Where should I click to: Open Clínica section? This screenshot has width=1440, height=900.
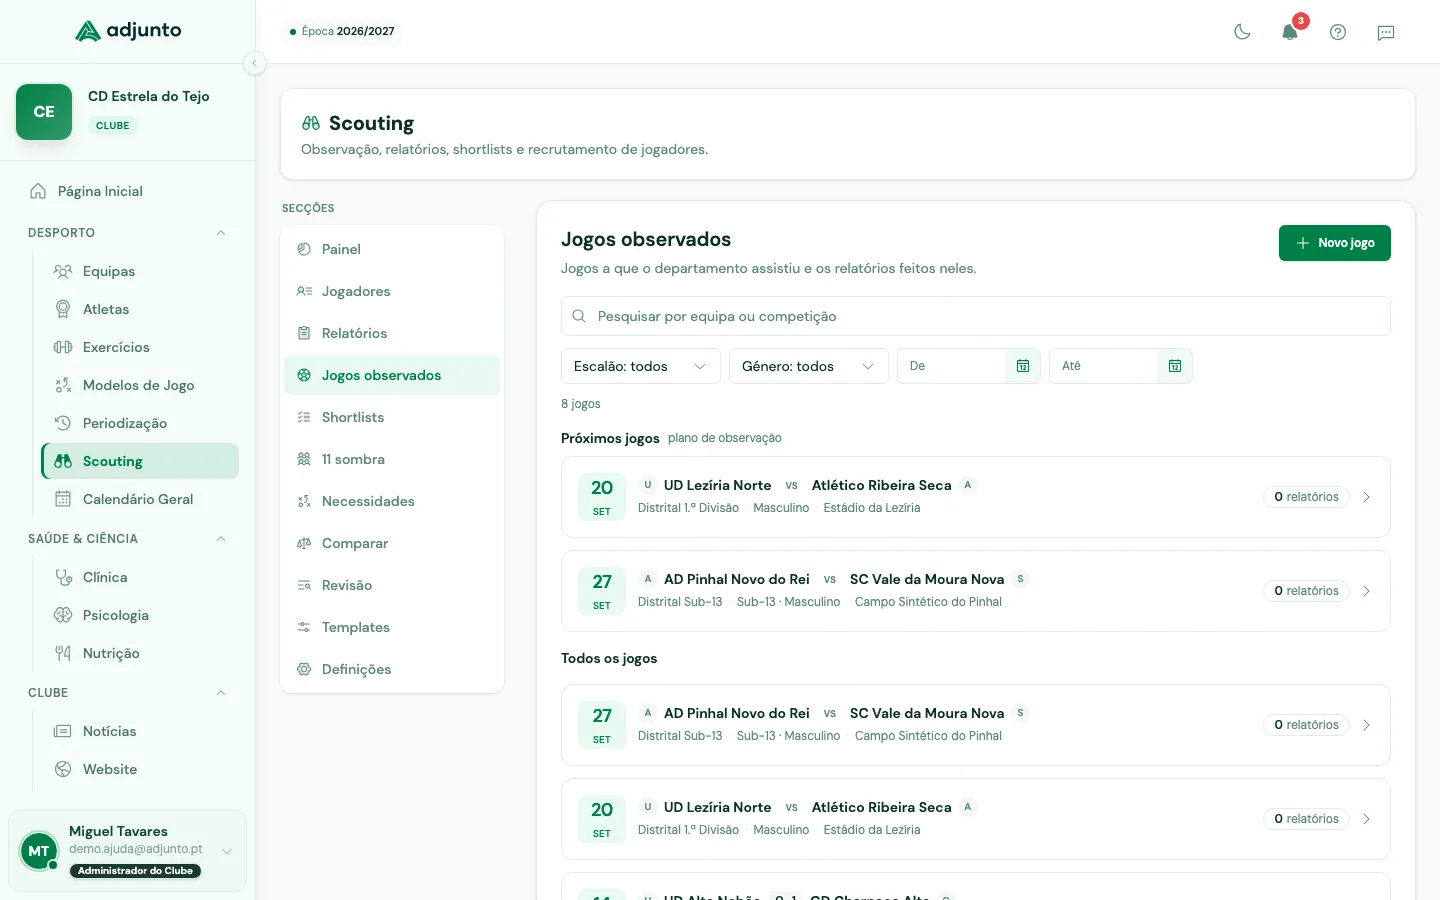(x=140, y=577)
